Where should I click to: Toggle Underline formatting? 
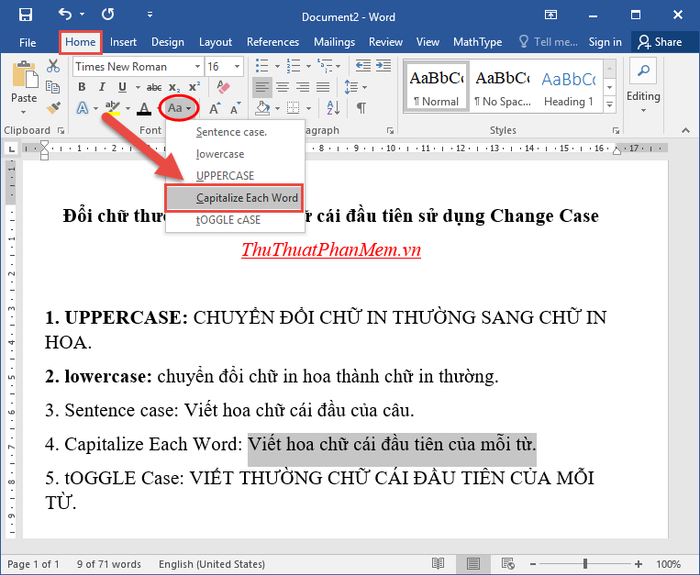pos(122,87)
